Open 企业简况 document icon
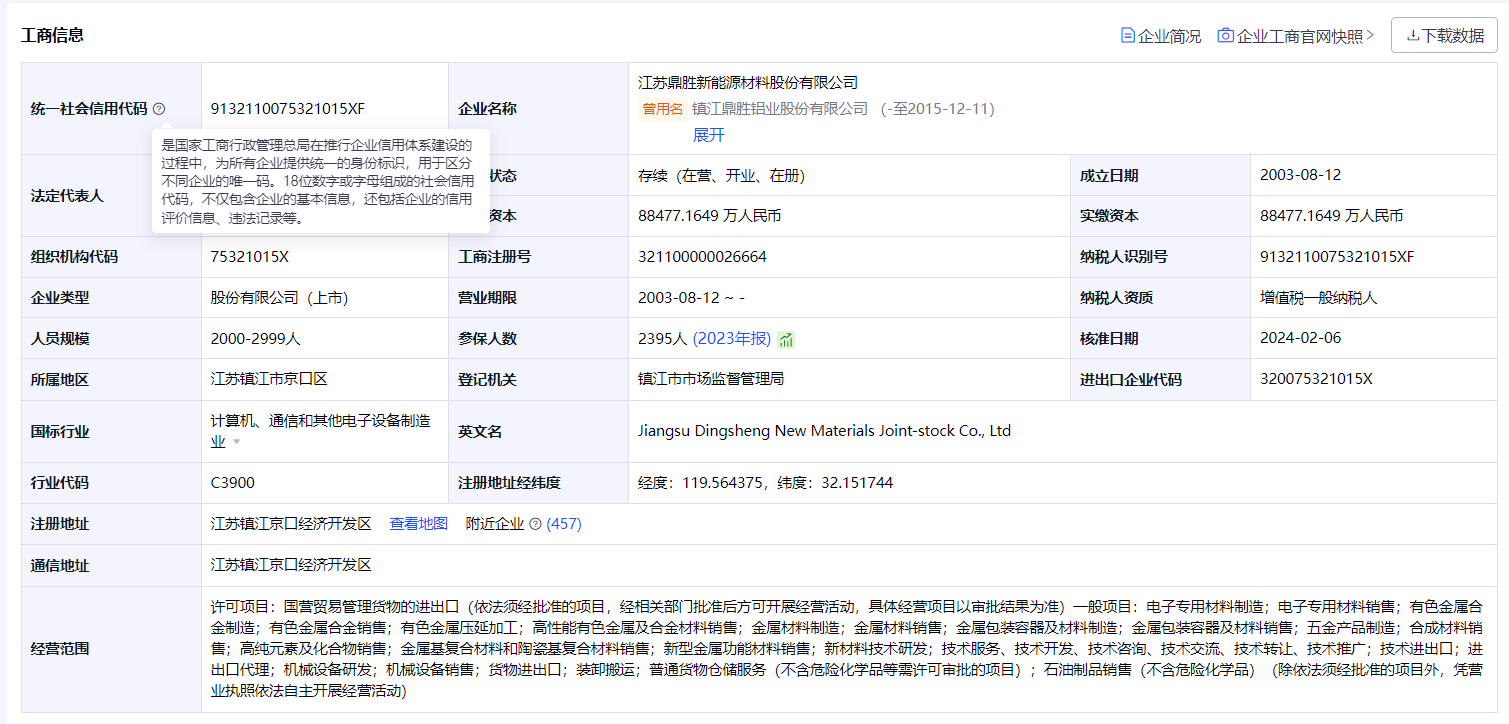 pos(1128,35)
